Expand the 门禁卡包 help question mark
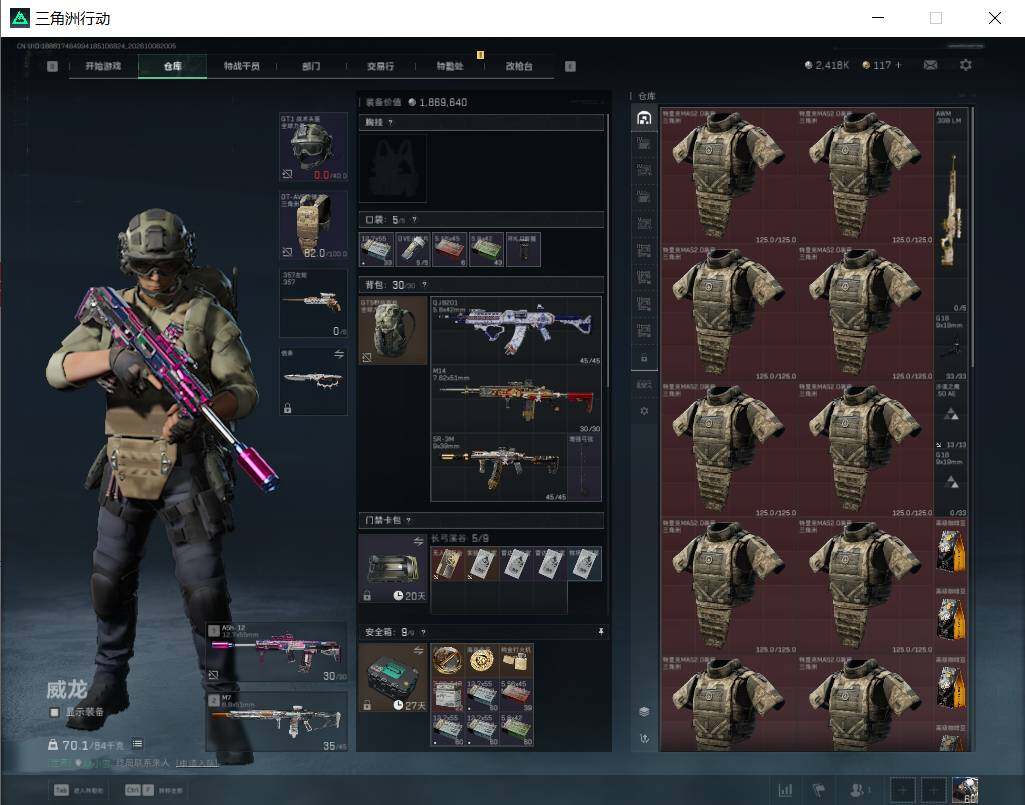This screenshot has width=1025, height=805. point(408,520)
